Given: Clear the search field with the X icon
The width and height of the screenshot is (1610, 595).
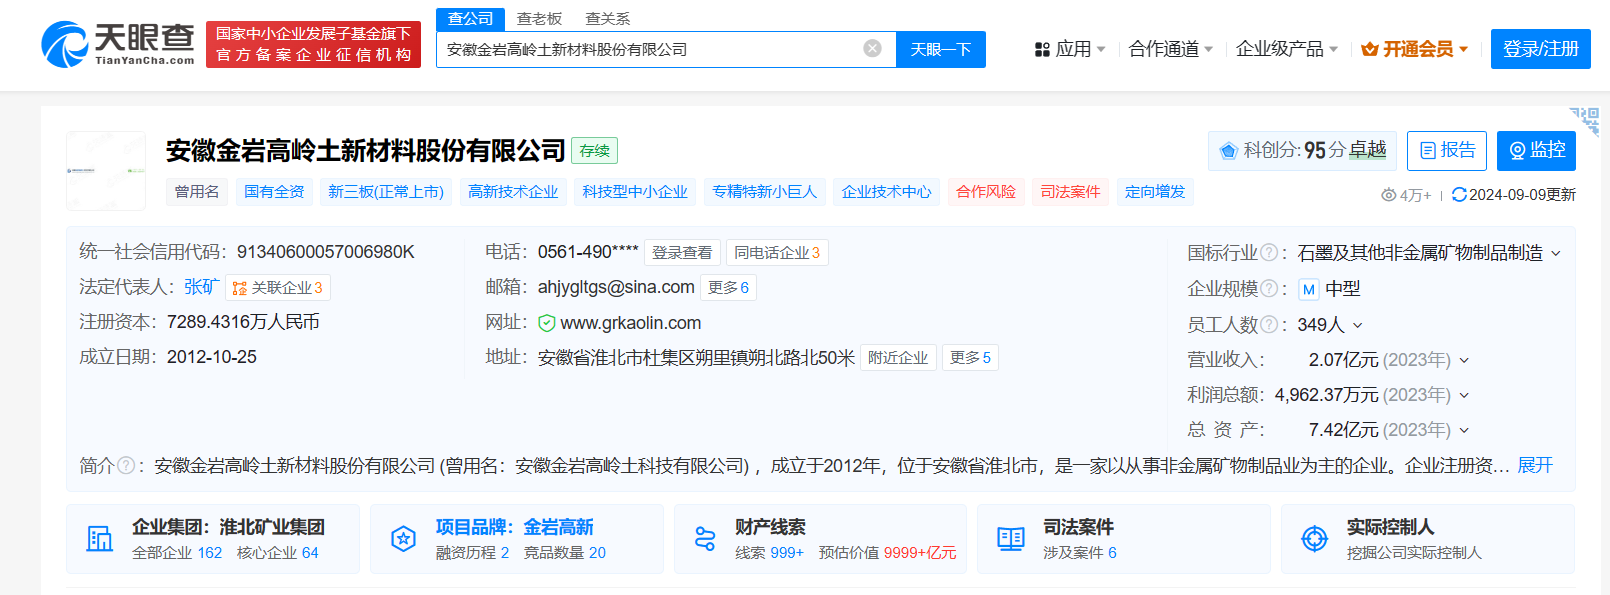Looking at the screenshot, I should (872, 48).
